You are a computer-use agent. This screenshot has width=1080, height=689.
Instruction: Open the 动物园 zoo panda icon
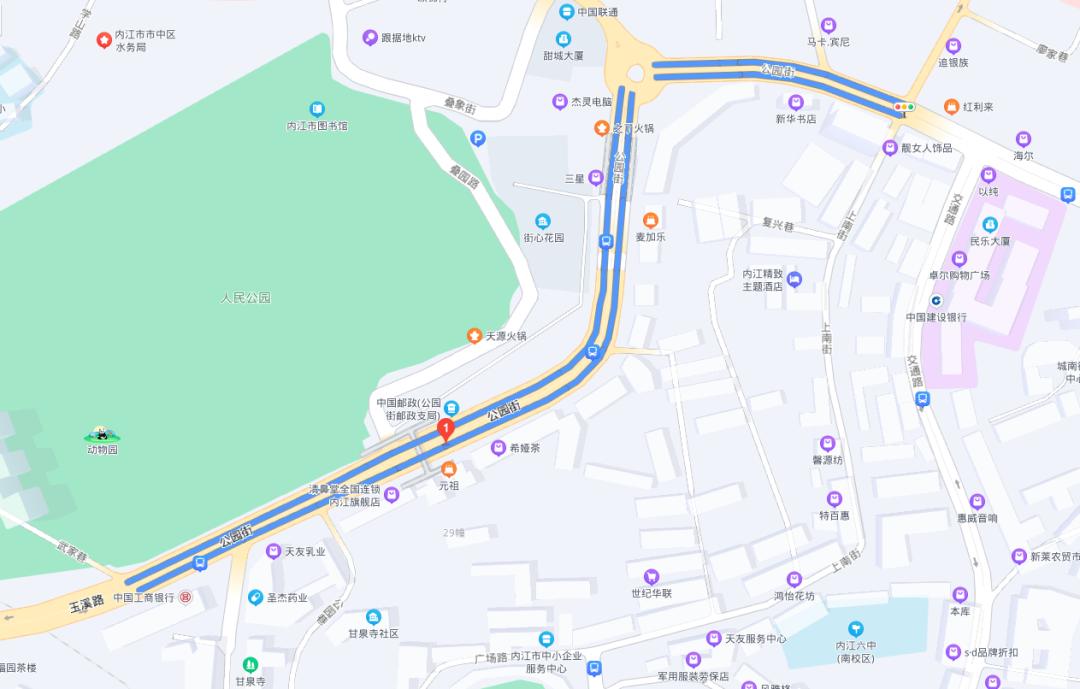pyautogui.click(x=102, y=434)
